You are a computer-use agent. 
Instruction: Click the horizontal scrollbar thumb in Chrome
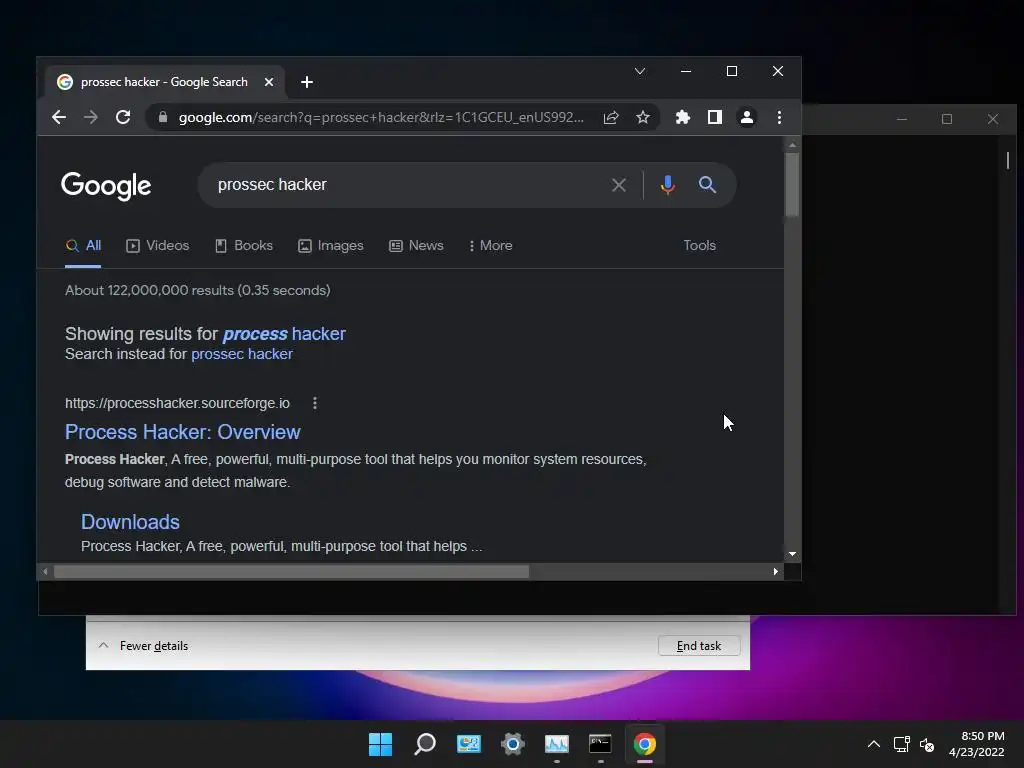pyautogui.click(x=291, y=572)
